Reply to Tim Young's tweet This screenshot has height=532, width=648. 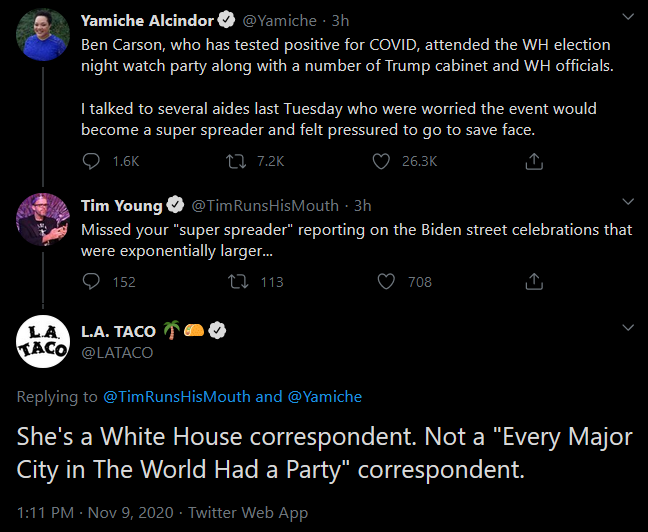tap(91, 282)
